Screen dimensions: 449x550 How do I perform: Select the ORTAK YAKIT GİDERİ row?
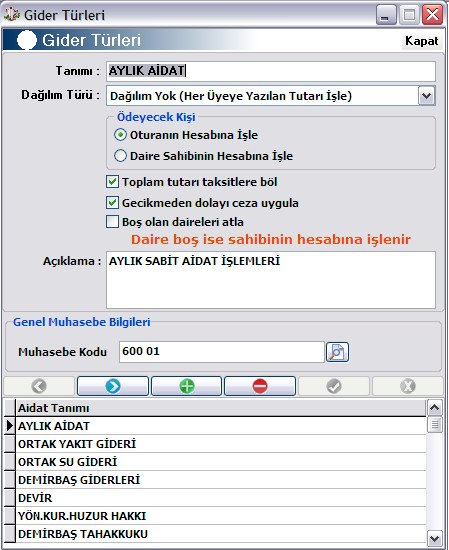[221, 444]
